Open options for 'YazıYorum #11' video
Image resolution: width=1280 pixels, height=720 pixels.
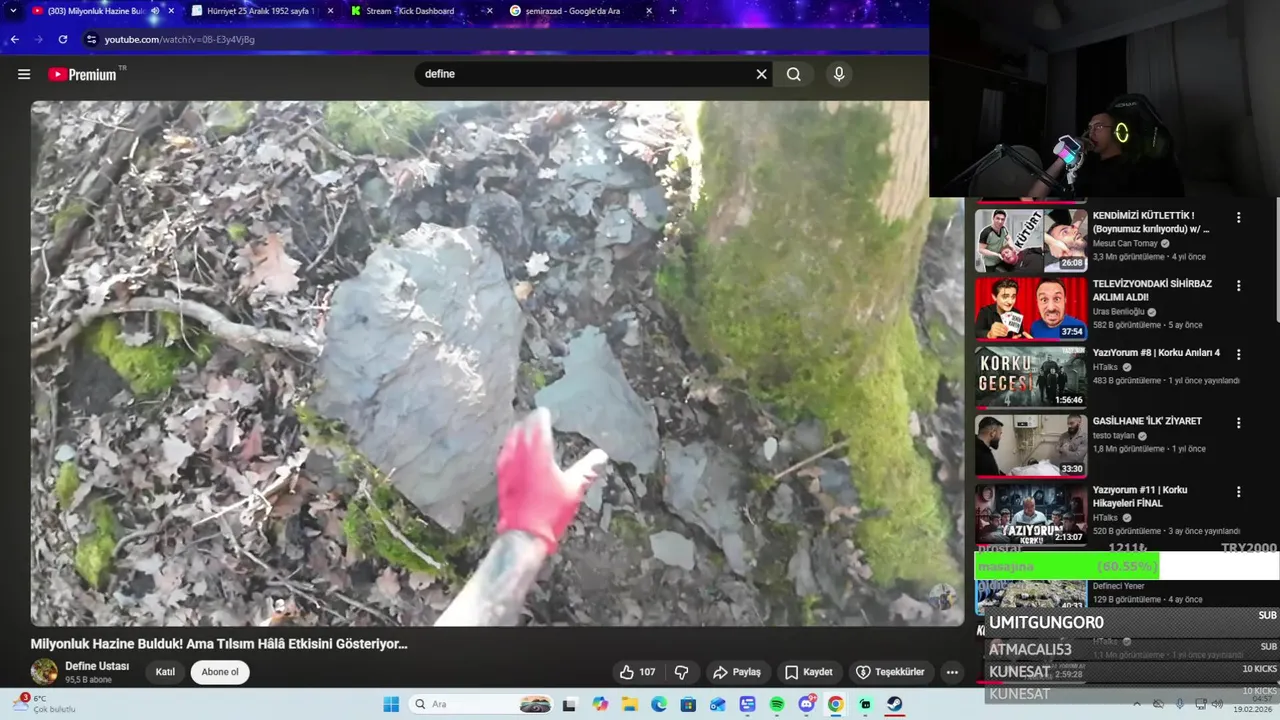click(x=1238, y=492)
